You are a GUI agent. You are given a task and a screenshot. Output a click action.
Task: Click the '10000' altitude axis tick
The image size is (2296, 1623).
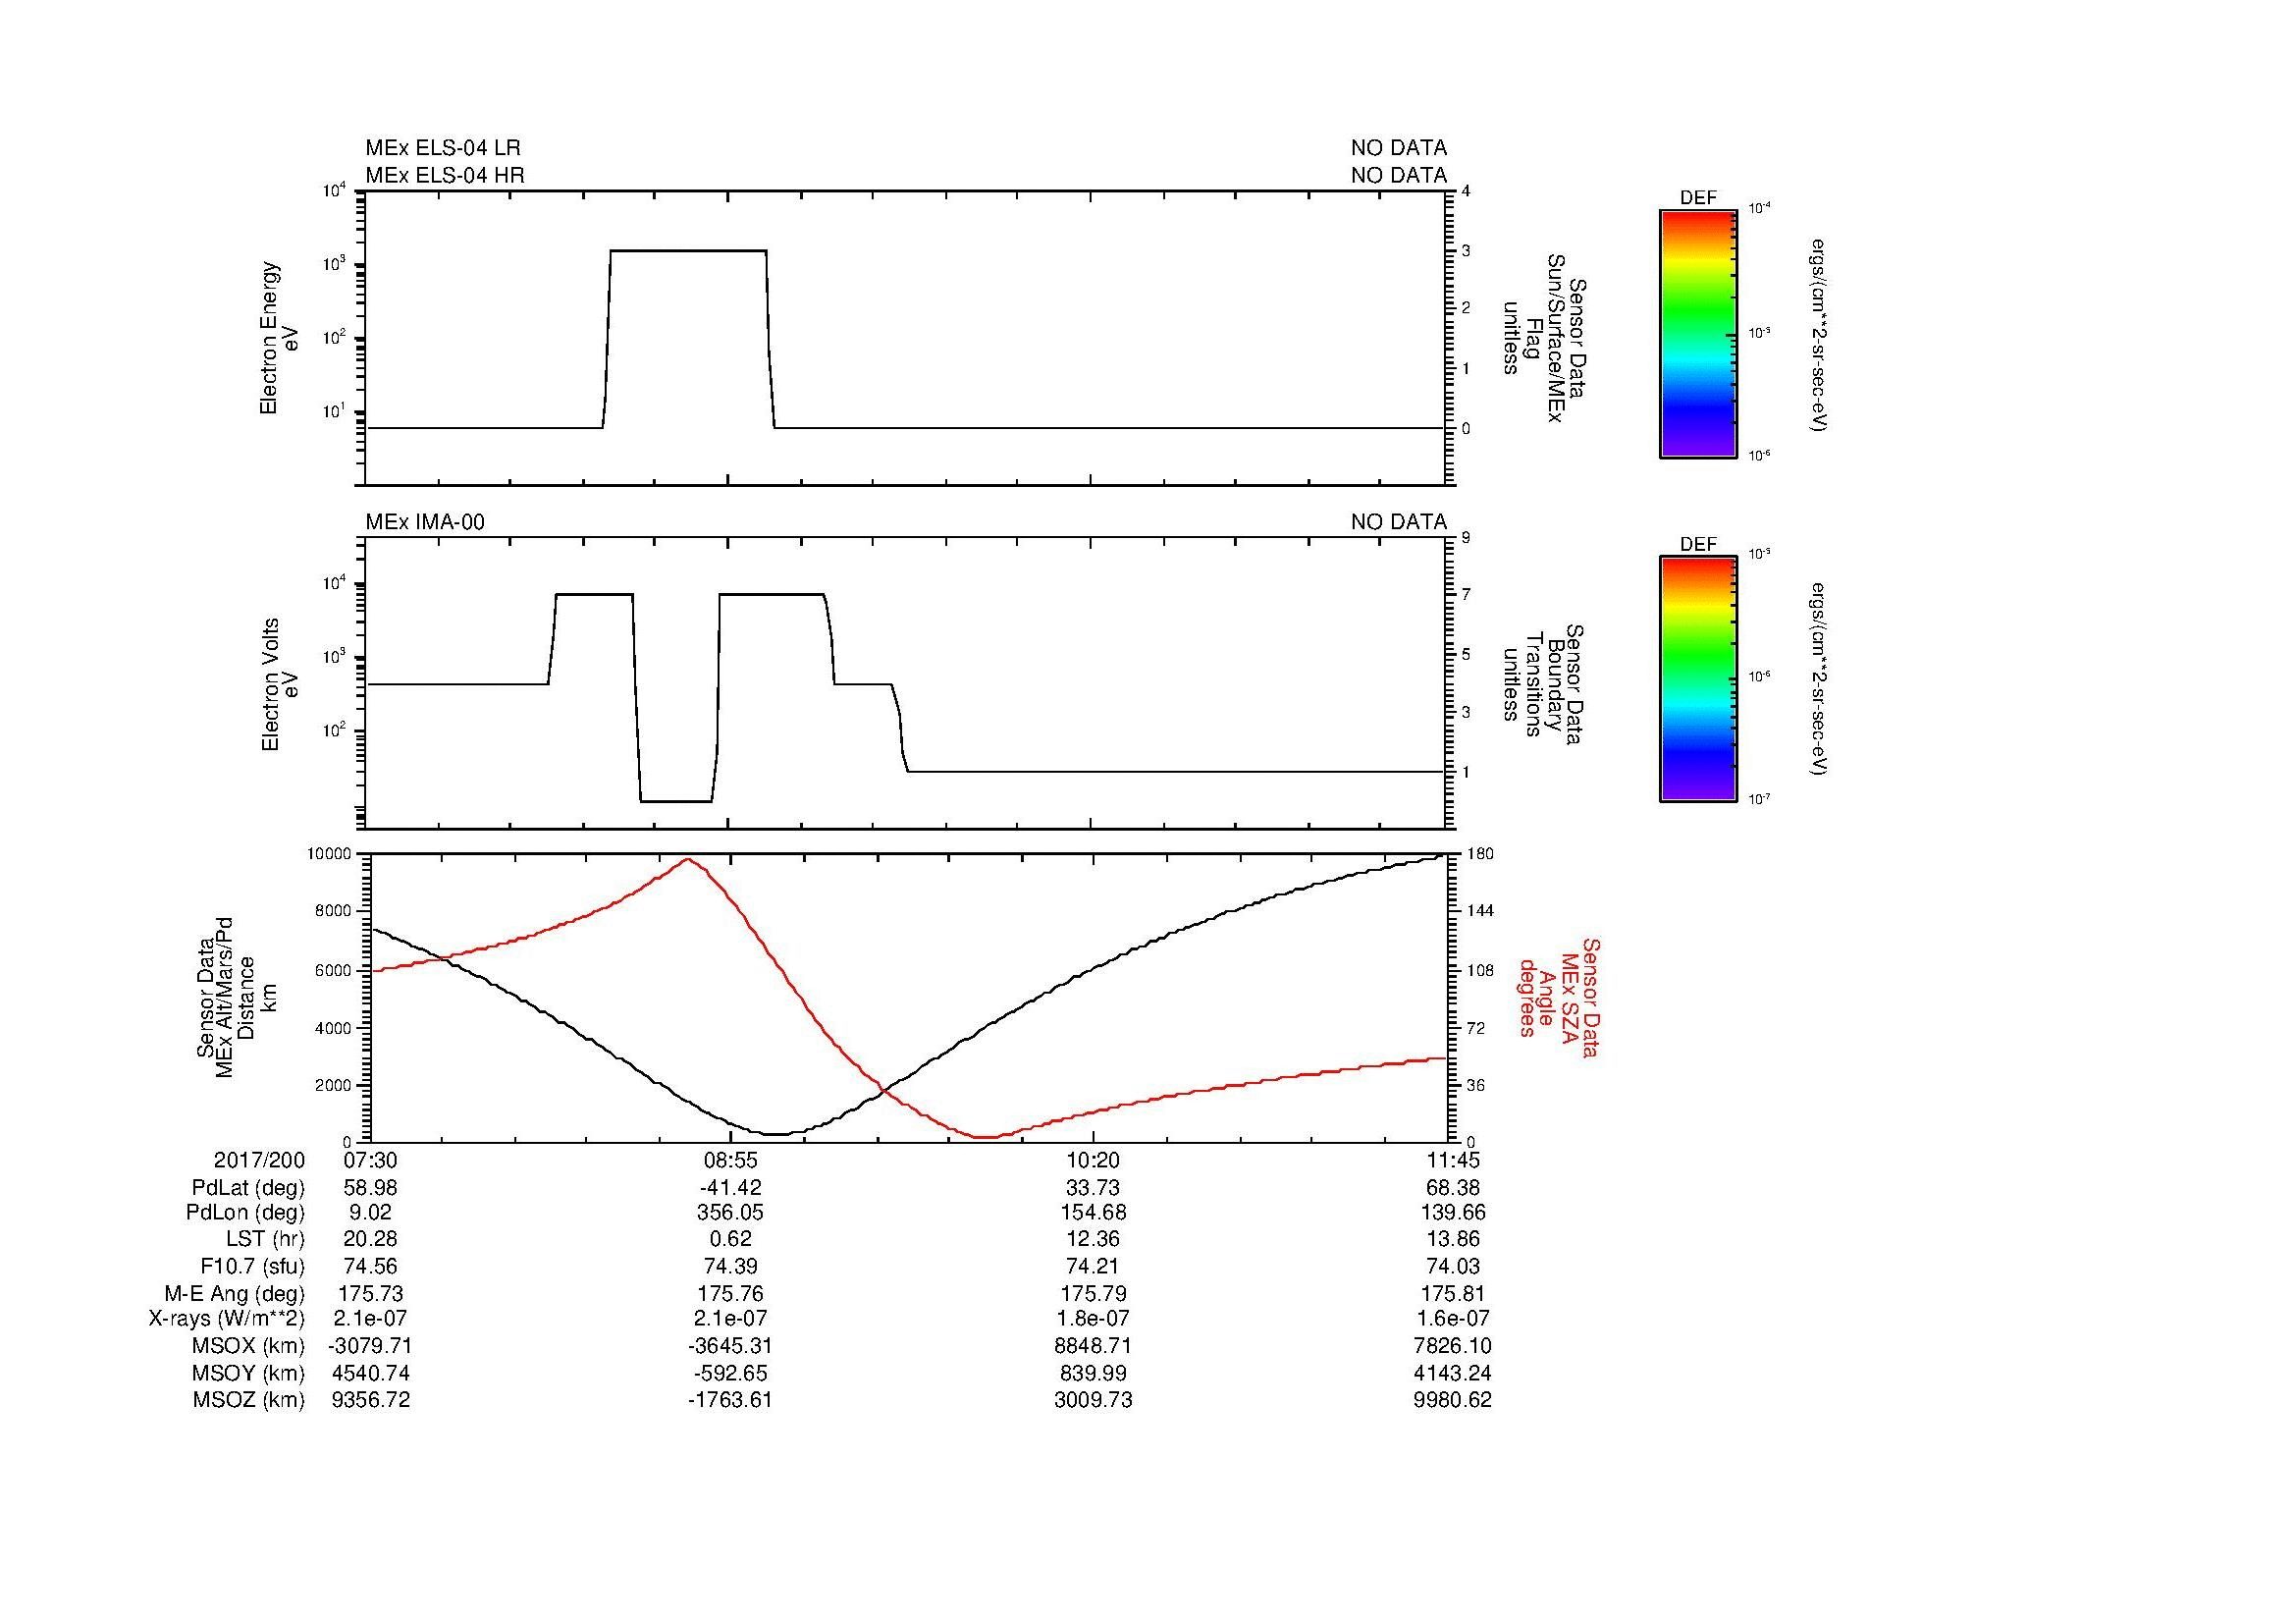(329, 853)
